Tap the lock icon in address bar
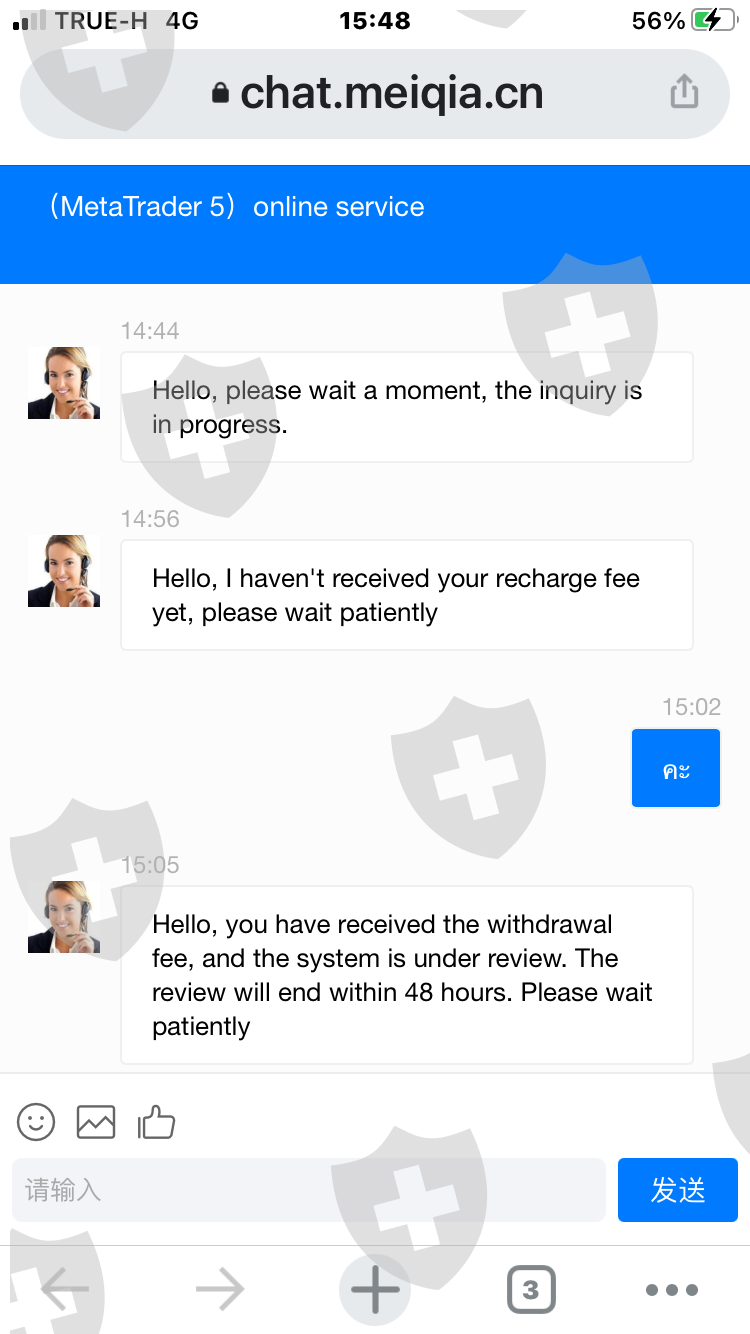The width and height of the screenshot is (750, 1334). click(x=221, y=94)
